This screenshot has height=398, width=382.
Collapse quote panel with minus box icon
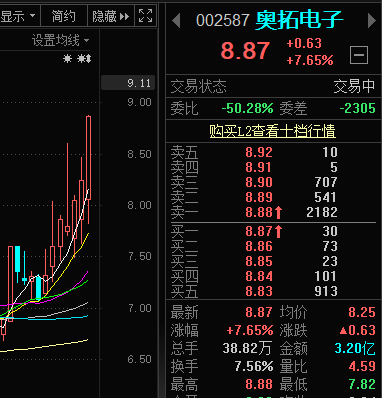359,55
